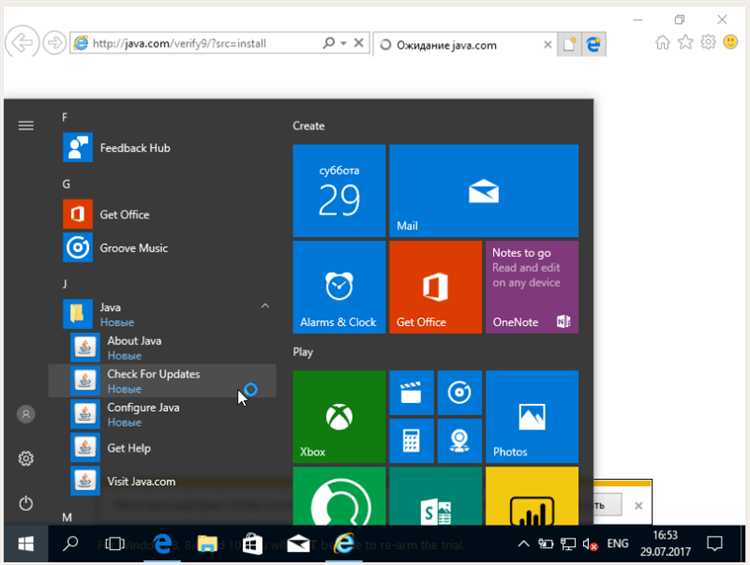Open the Alarms & Clock tile
Viewport: 750px width, 565px height.
pos(339,287)
